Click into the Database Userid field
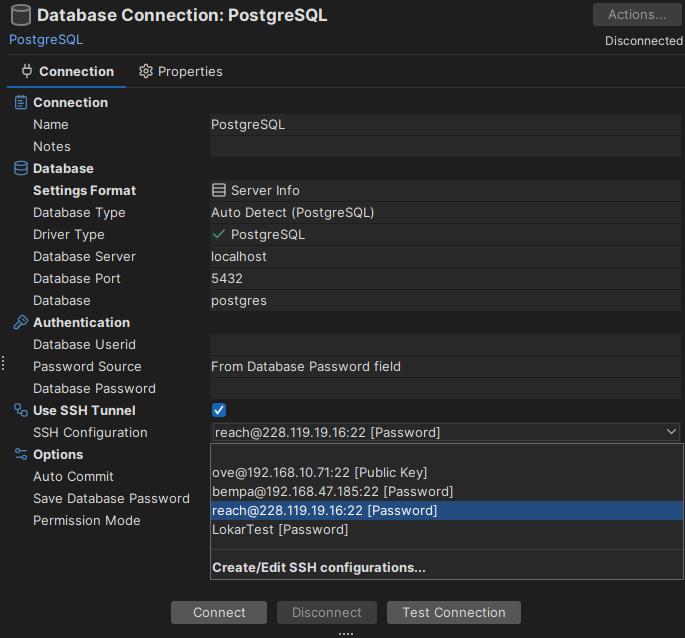 pyautogui.click(x=445, y=344)
